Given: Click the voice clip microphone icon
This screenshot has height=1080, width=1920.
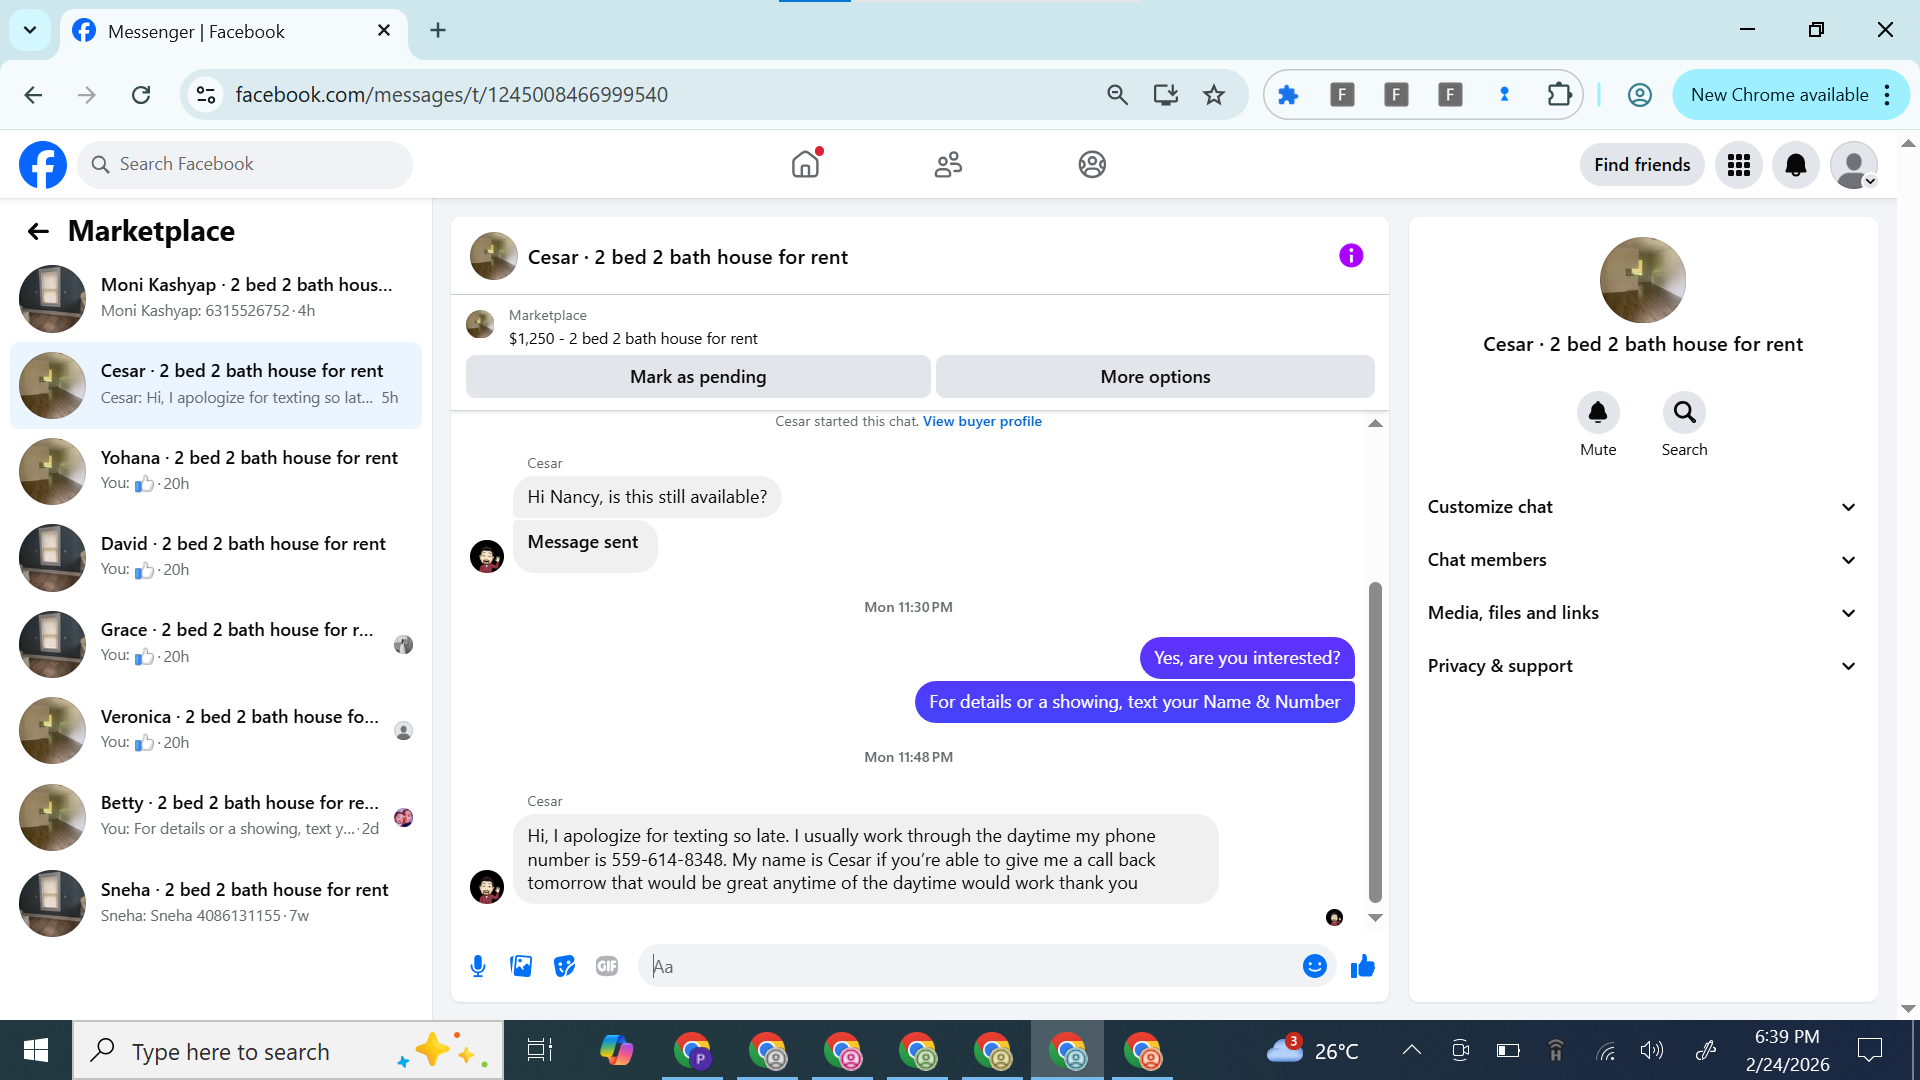Looking at the screenshot, I should coord(478,966).
